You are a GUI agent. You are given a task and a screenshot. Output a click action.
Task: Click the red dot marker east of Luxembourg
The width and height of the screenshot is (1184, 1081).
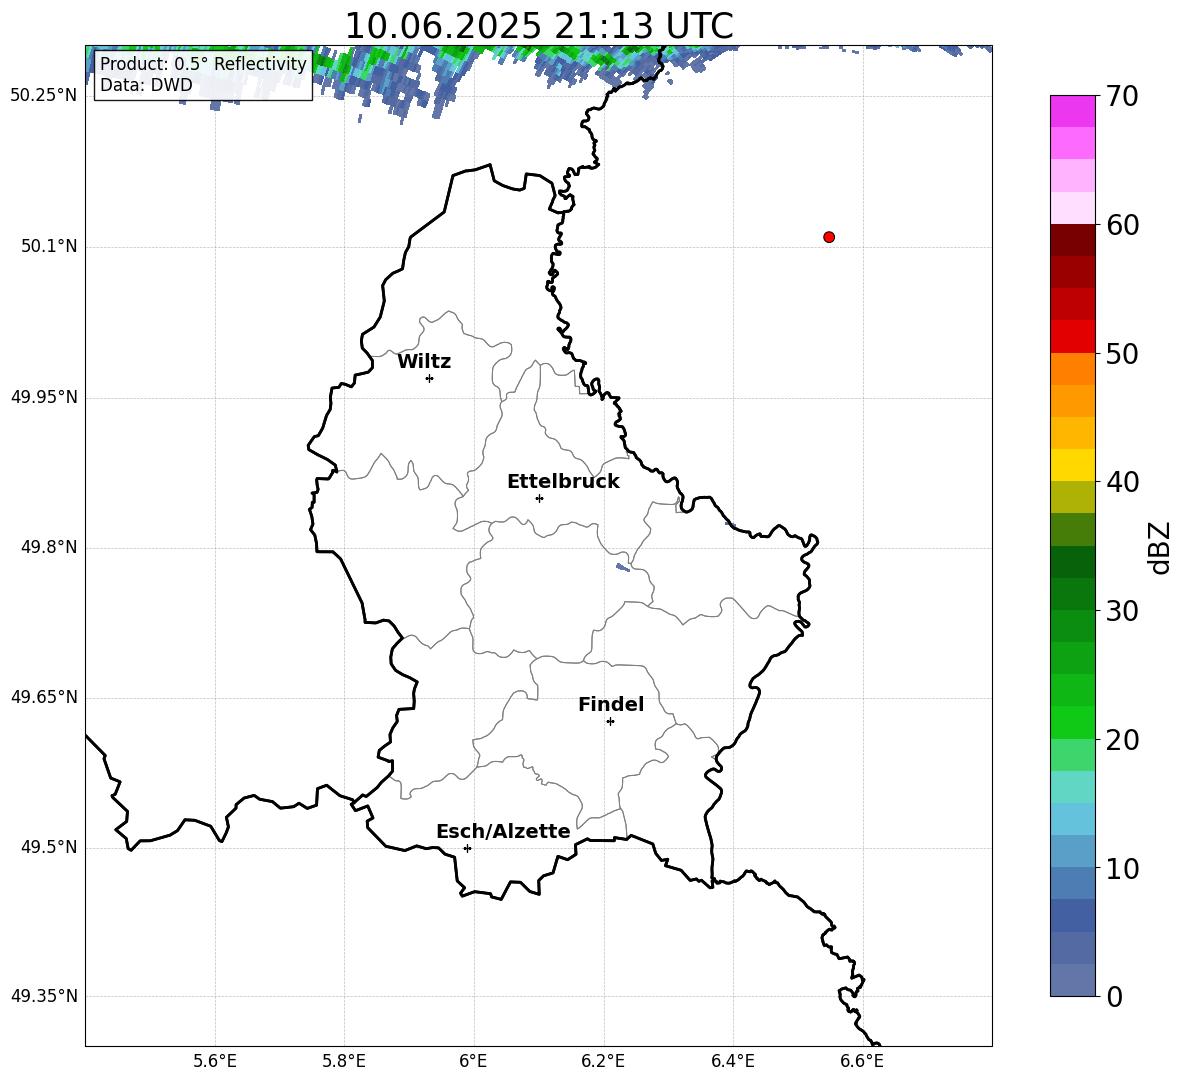[x=829, y=237]
